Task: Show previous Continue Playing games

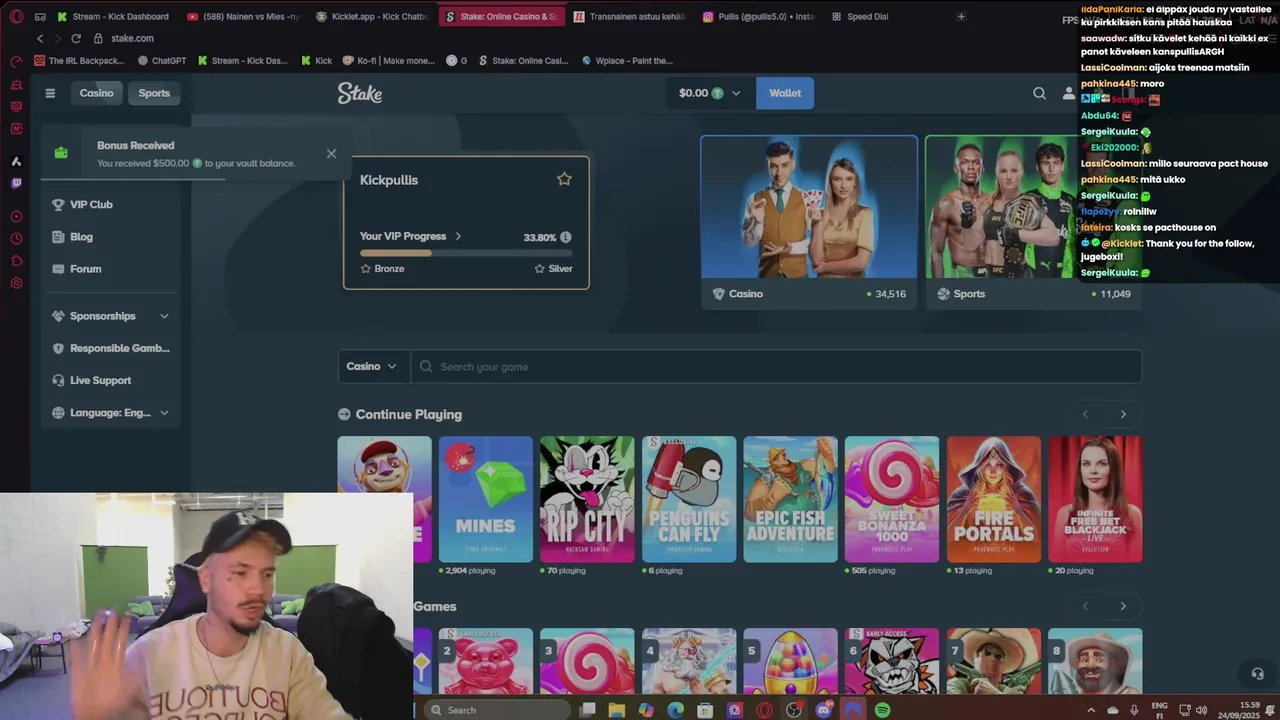Action: 1085,414
